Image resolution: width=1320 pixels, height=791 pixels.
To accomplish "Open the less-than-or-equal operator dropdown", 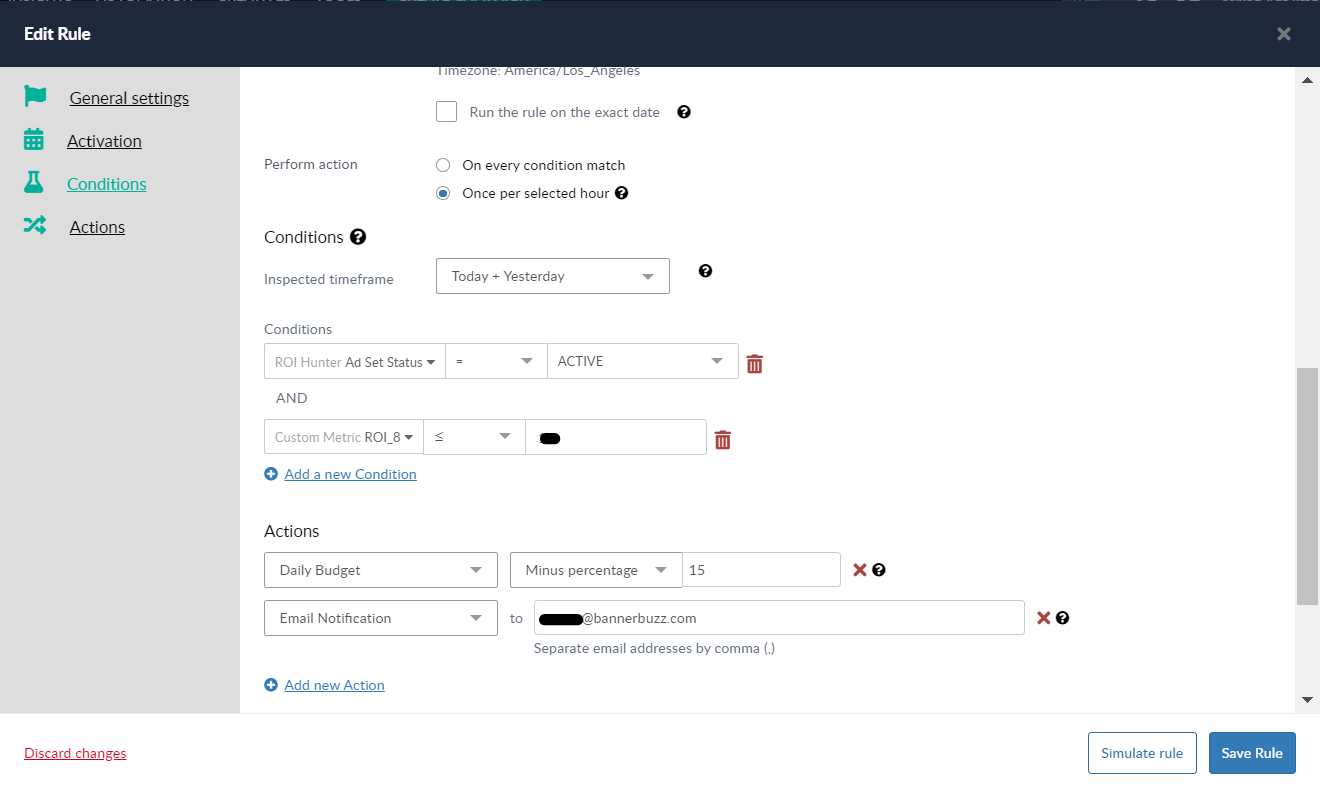I will click(x=475, y=437).
